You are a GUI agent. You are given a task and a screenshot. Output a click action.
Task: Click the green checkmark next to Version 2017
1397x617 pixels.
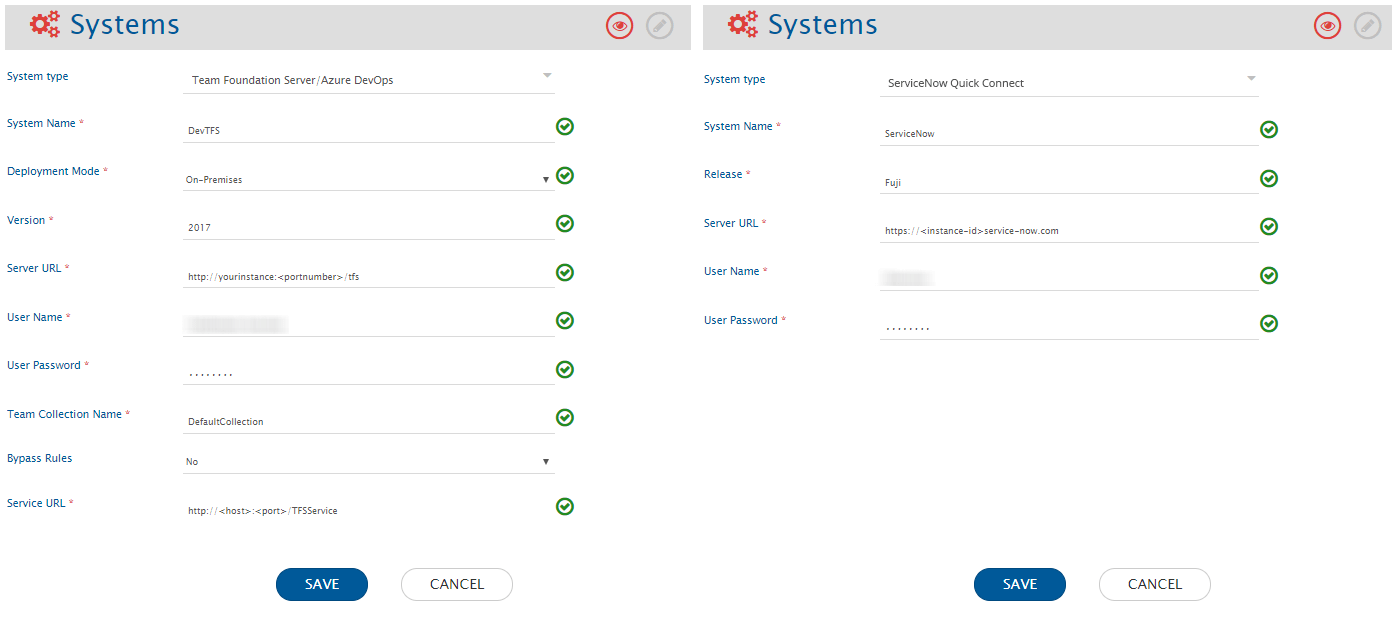coord(565,224)
